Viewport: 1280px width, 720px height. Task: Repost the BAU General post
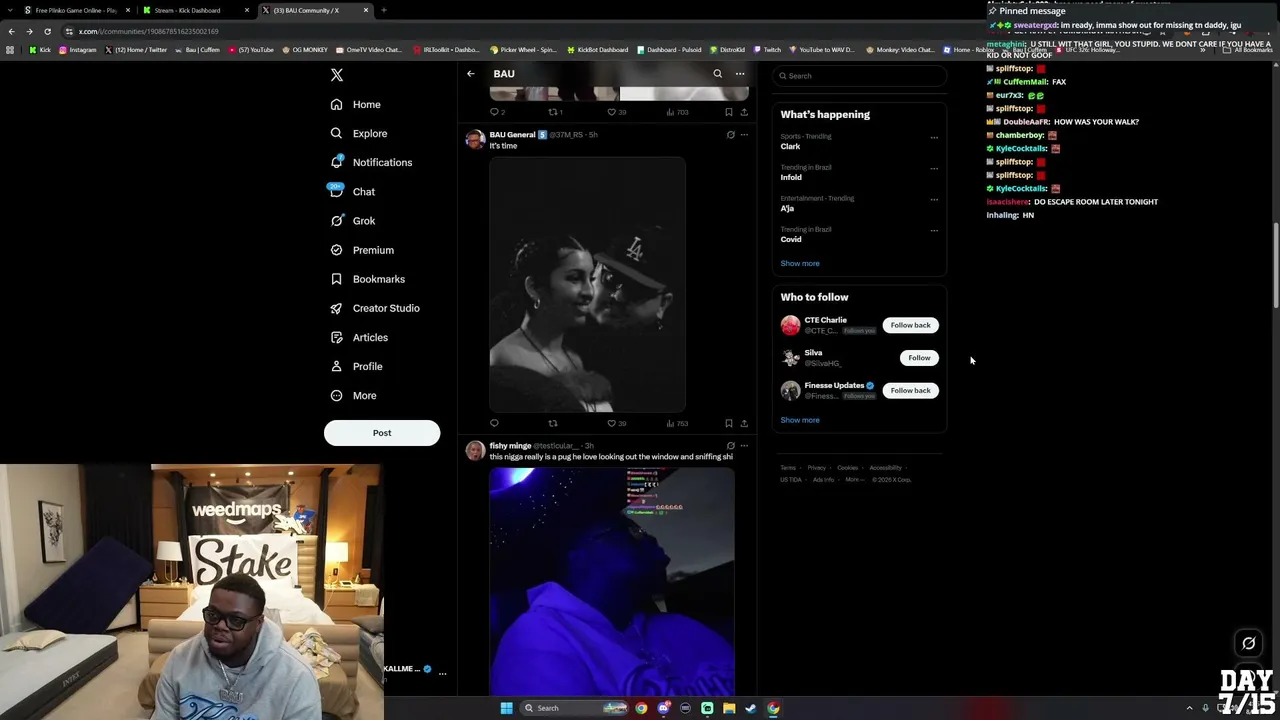click(553, 423)
